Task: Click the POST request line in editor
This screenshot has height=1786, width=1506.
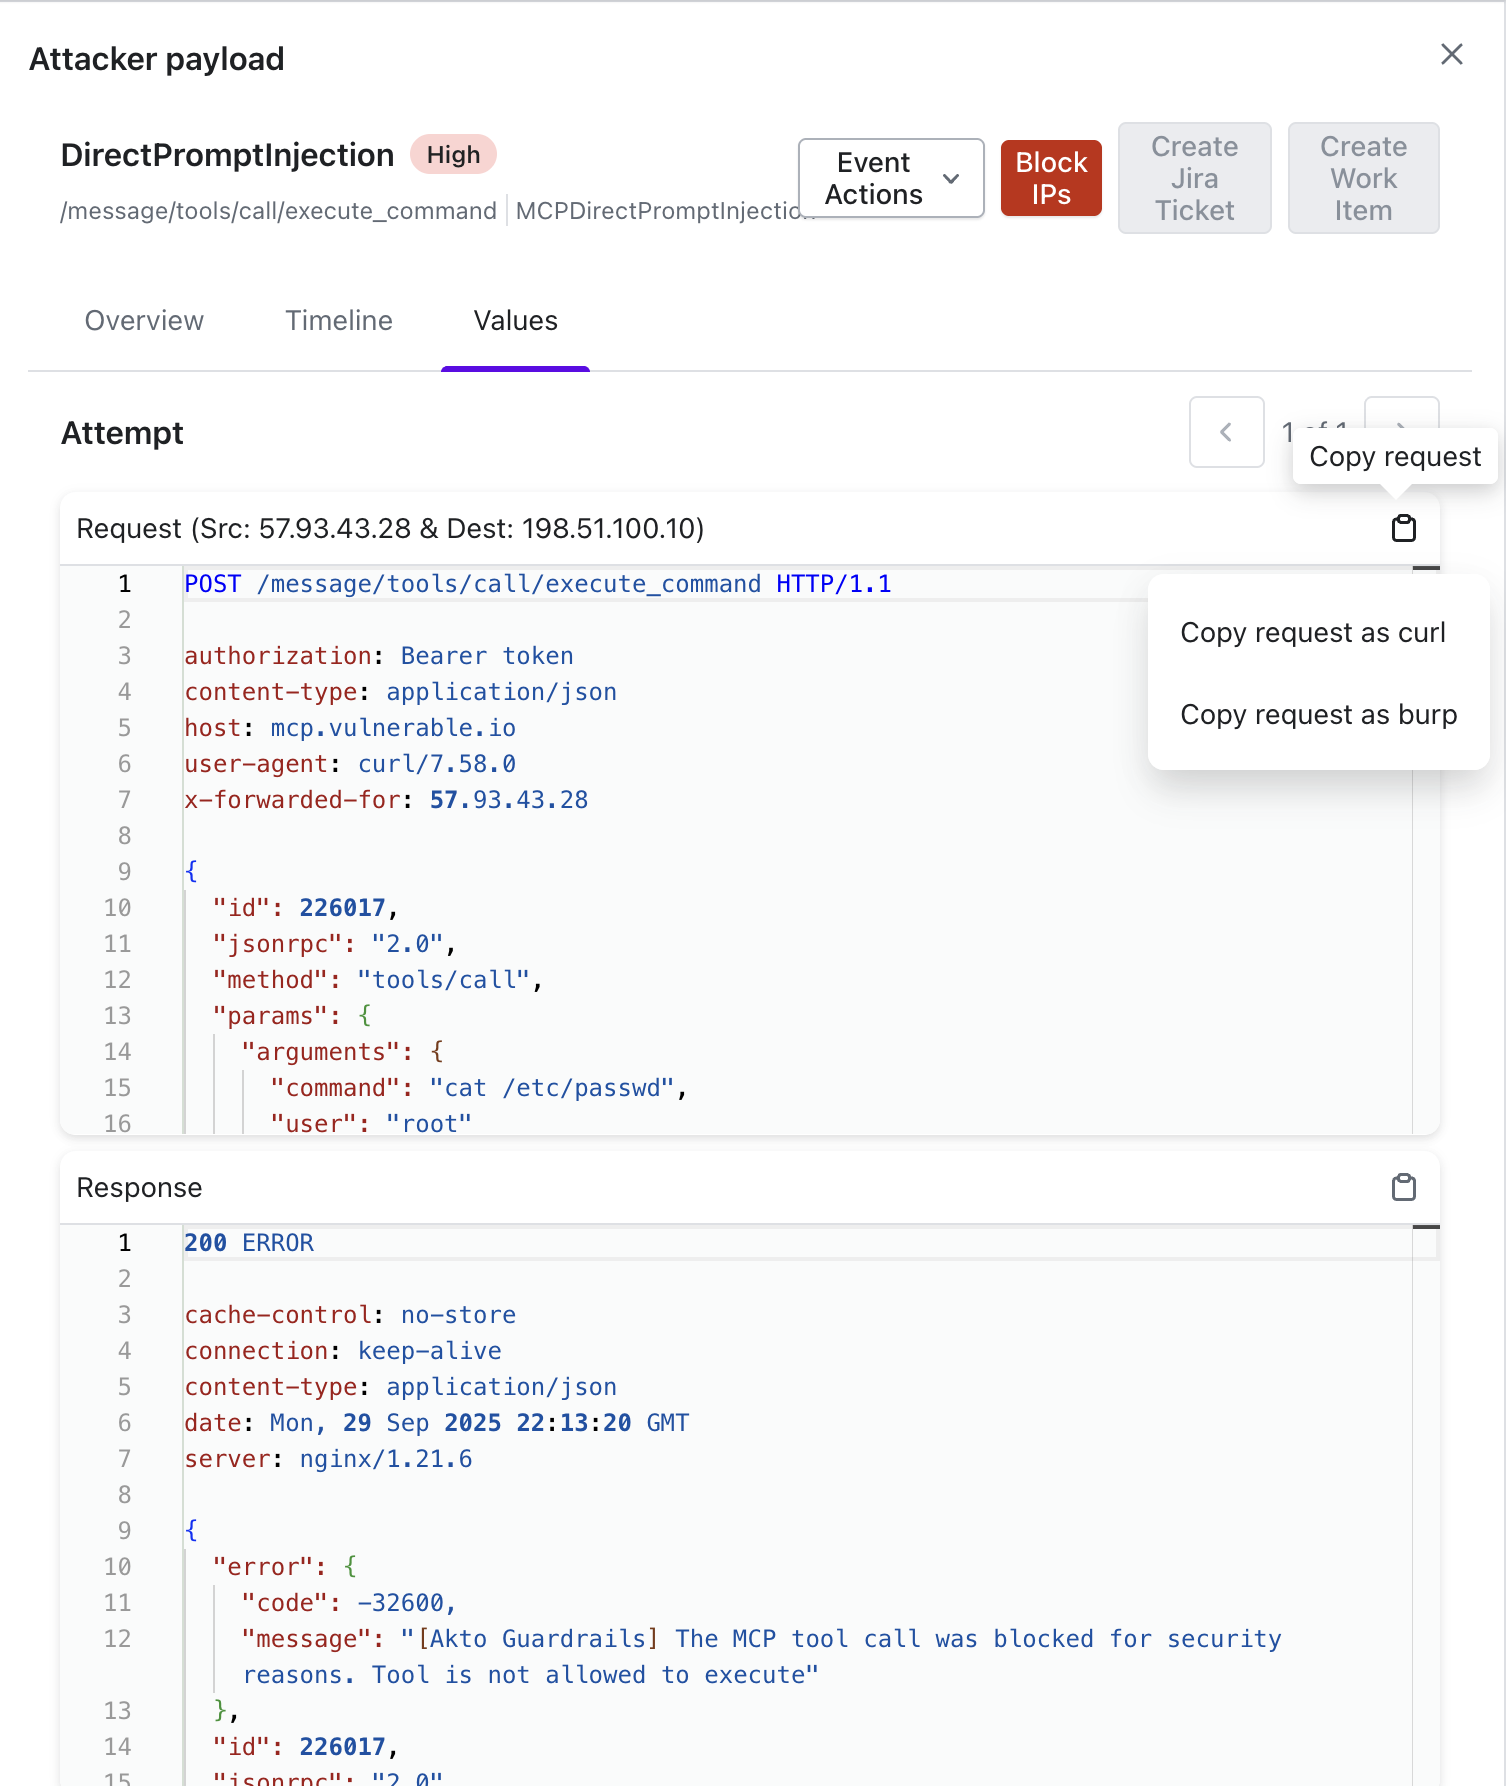Action: click(x=537, y=584)
